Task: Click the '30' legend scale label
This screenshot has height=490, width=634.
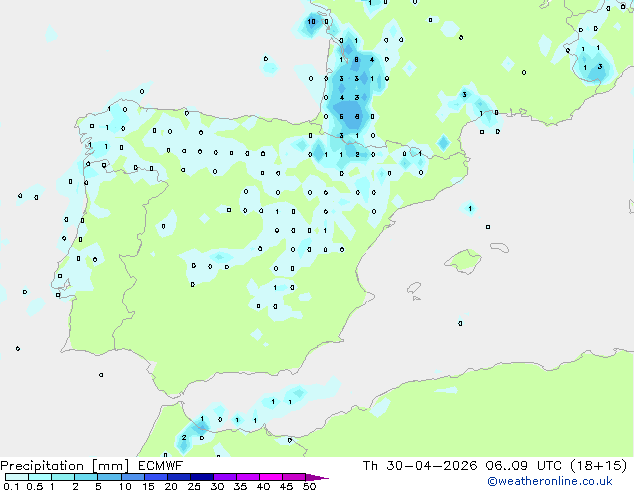Action: click(217, 486)
